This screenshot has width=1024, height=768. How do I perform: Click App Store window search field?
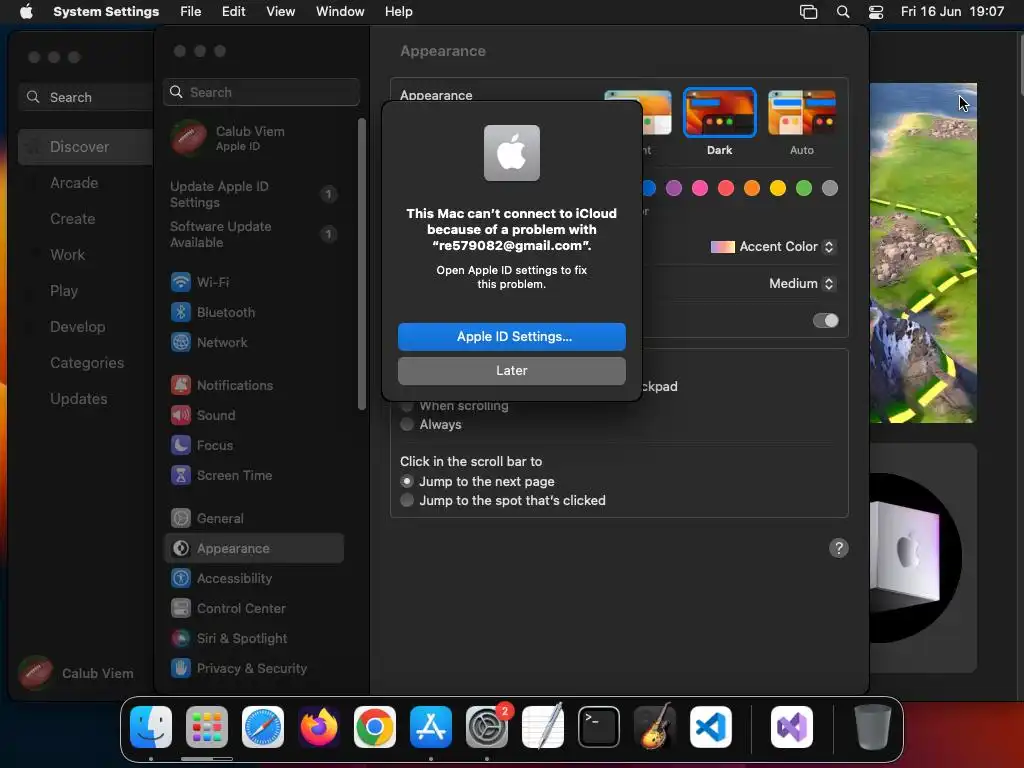[86, 97]
